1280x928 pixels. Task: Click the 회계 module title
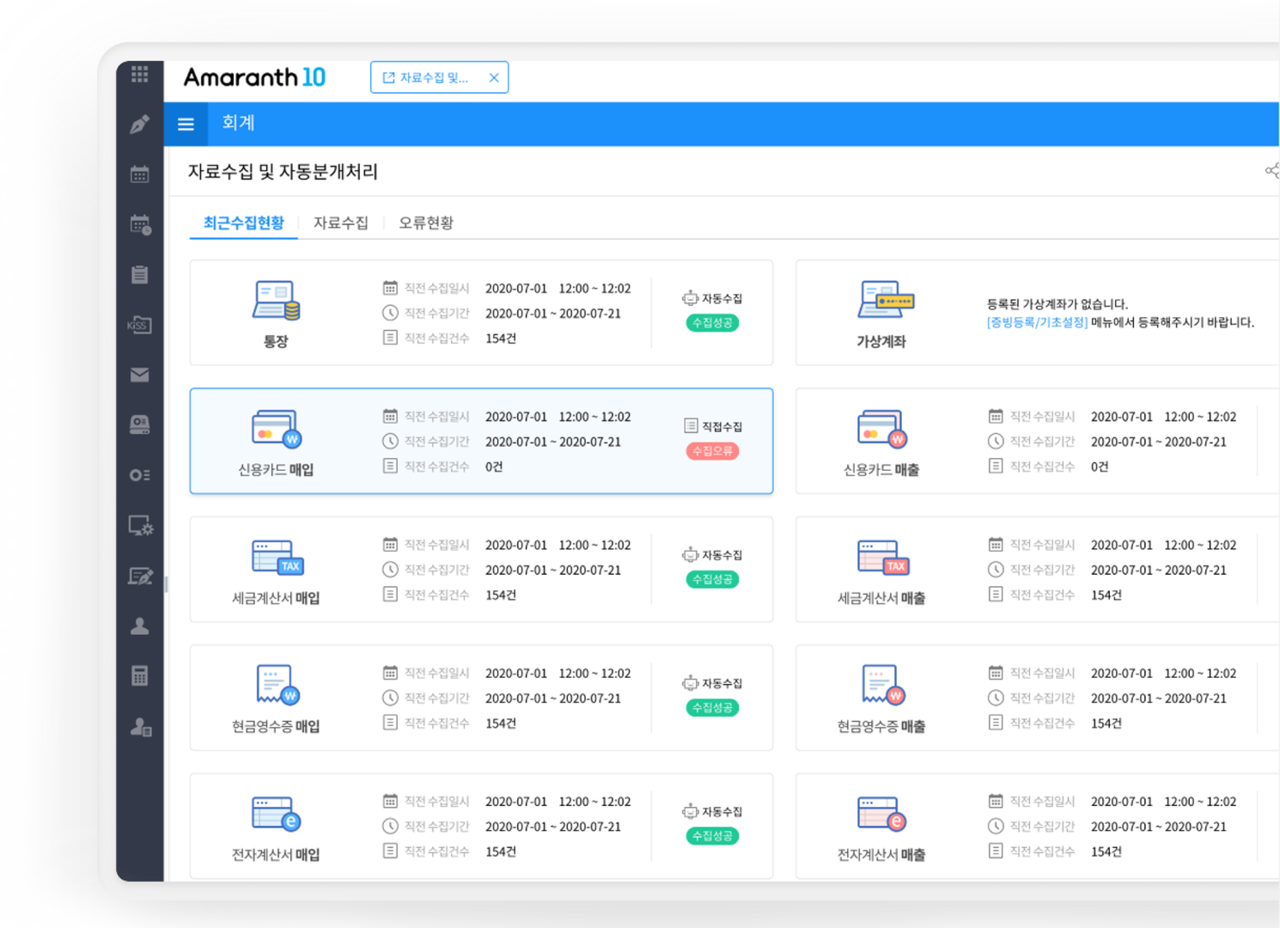[x=239, y=124]
